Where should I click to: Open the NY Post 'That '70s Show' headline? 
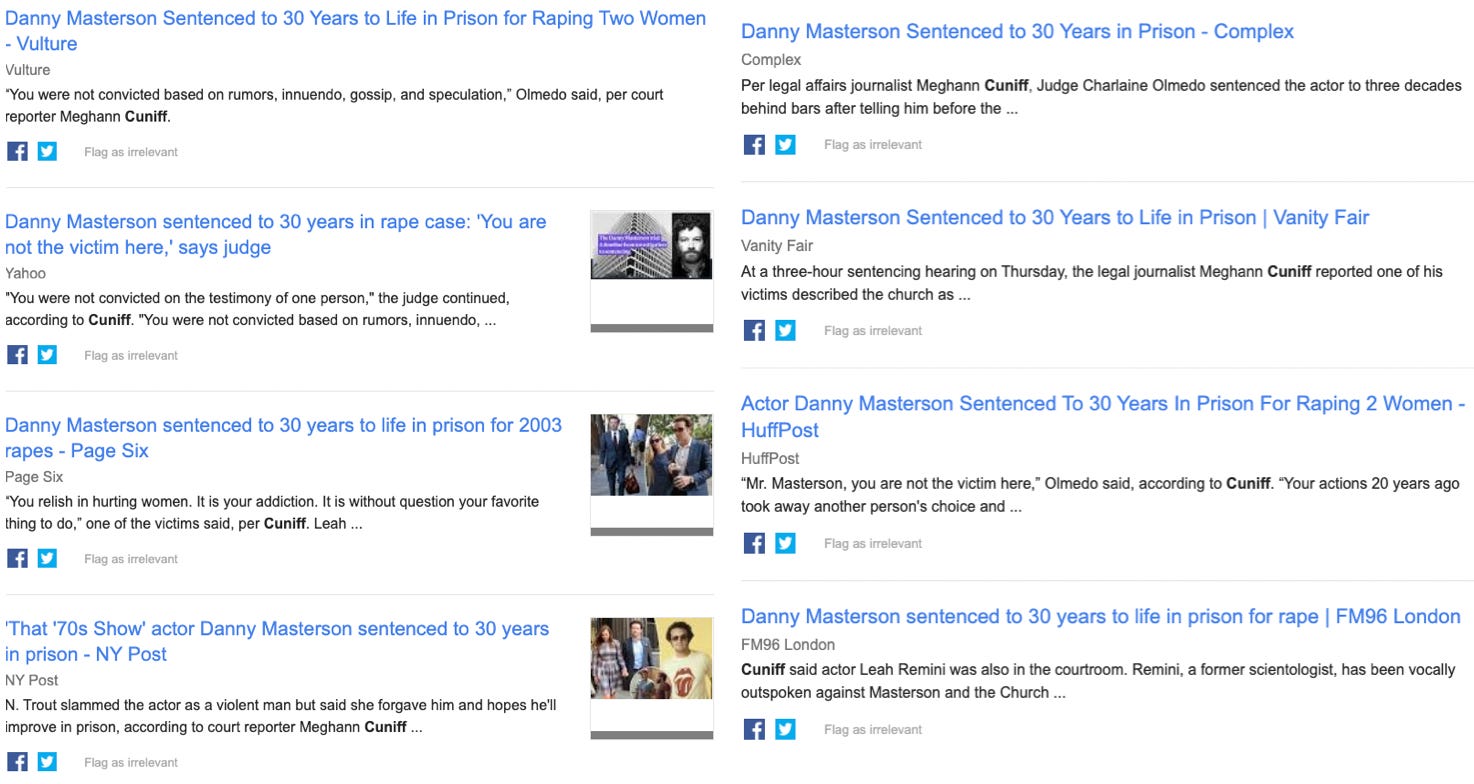point(277,641)
